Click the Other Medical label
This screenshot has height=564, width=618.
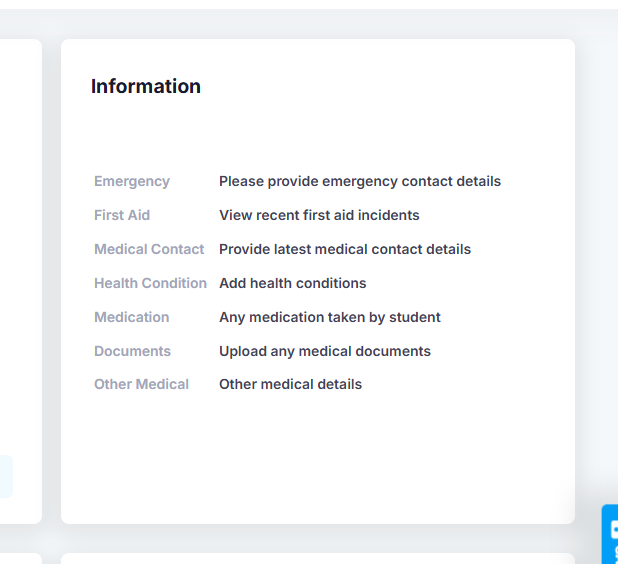[141, 384]
